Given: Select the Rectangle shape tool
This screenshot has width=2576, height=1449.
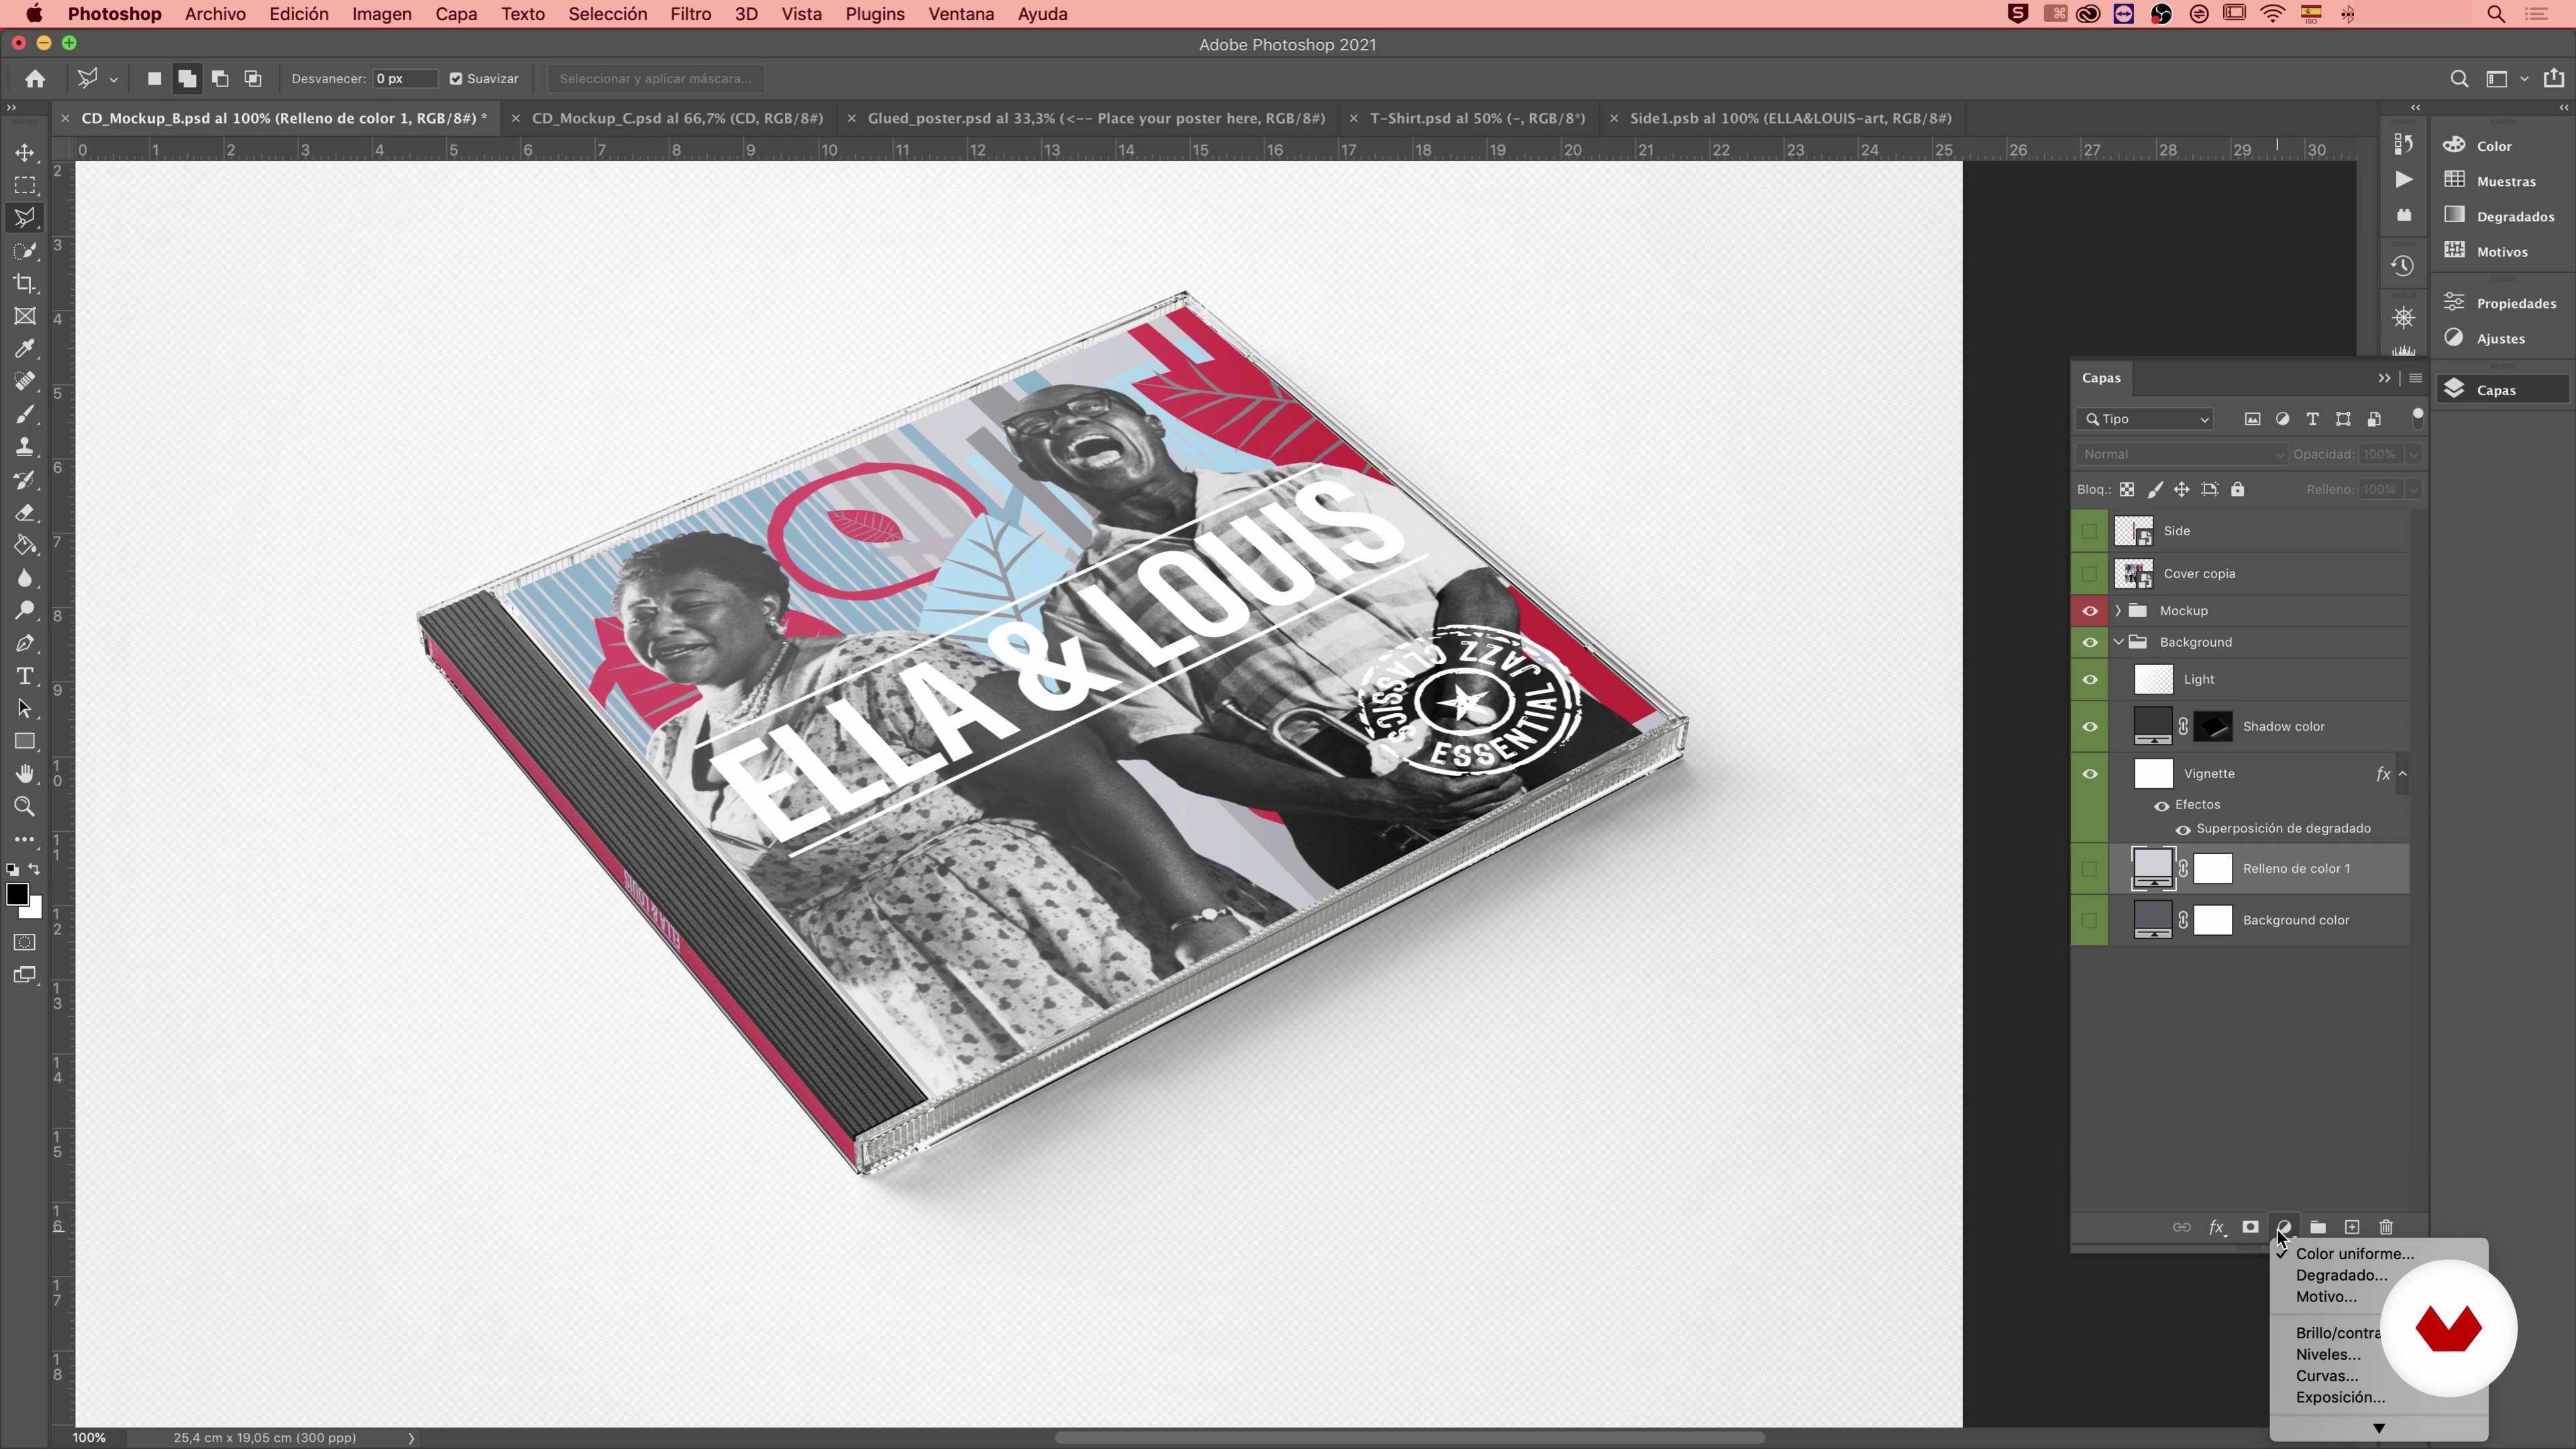Looking at the screenshot, I should pyautogui.click(x=25, y=742).
